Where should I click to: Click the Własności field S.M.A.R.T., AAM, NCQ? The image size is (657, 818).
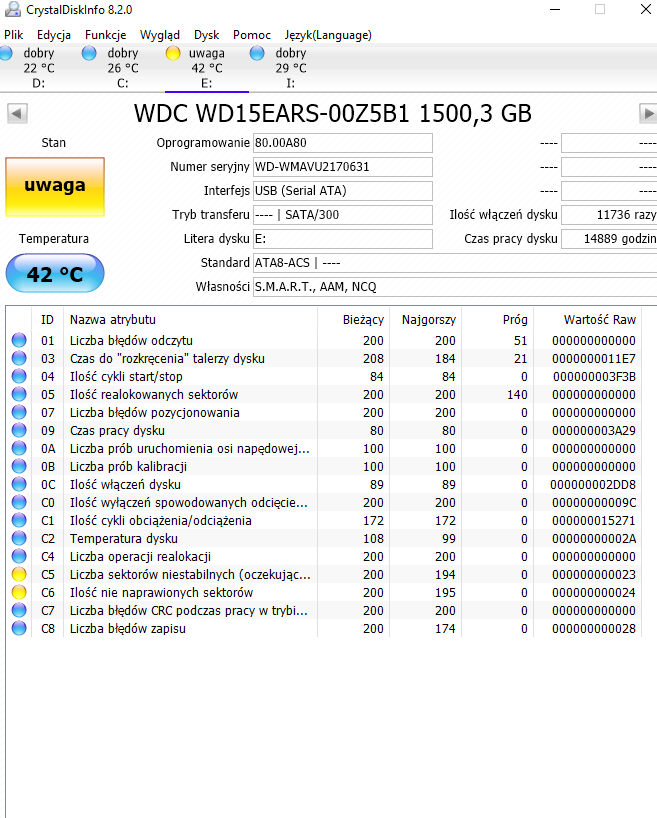(x=455, y=287)
